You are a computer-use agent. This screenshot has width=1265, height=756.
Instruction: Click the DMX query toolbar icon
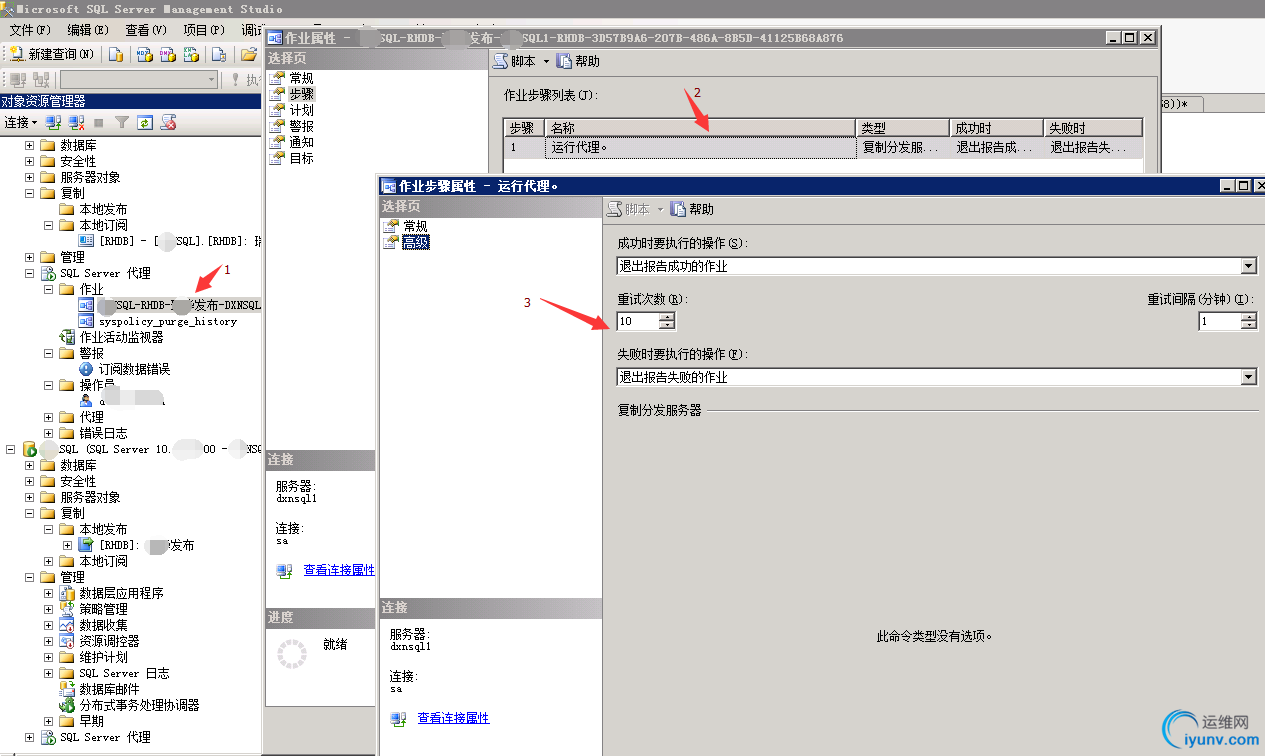click(x=167, y=54)
